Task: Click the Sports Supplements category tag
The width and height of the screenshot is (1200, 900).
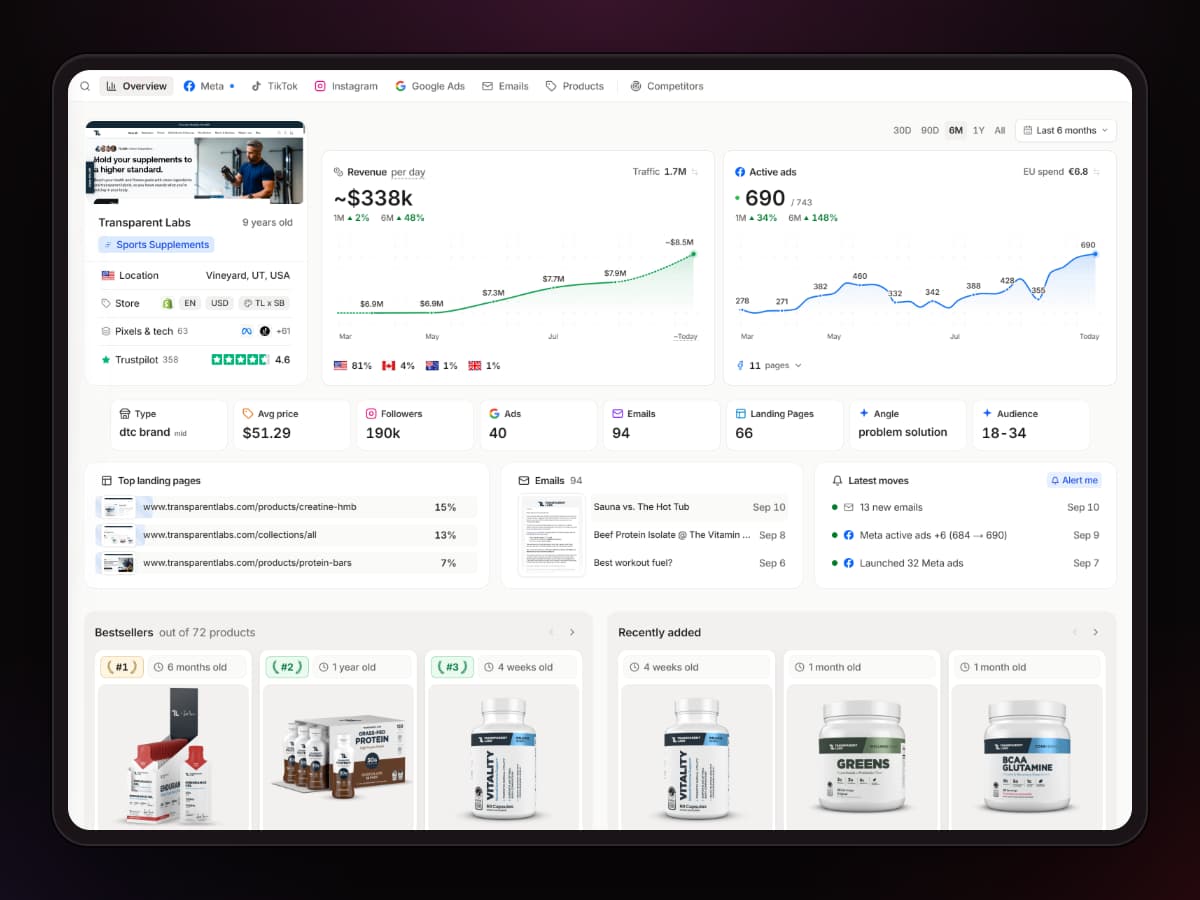Action: tap(156, 244)
